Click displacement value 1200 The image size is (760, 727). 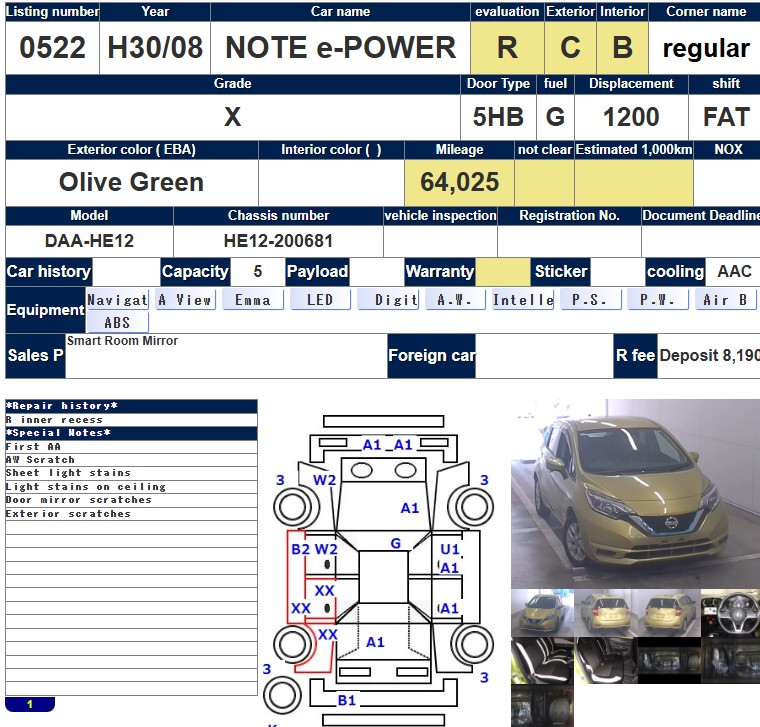point(631,117)
